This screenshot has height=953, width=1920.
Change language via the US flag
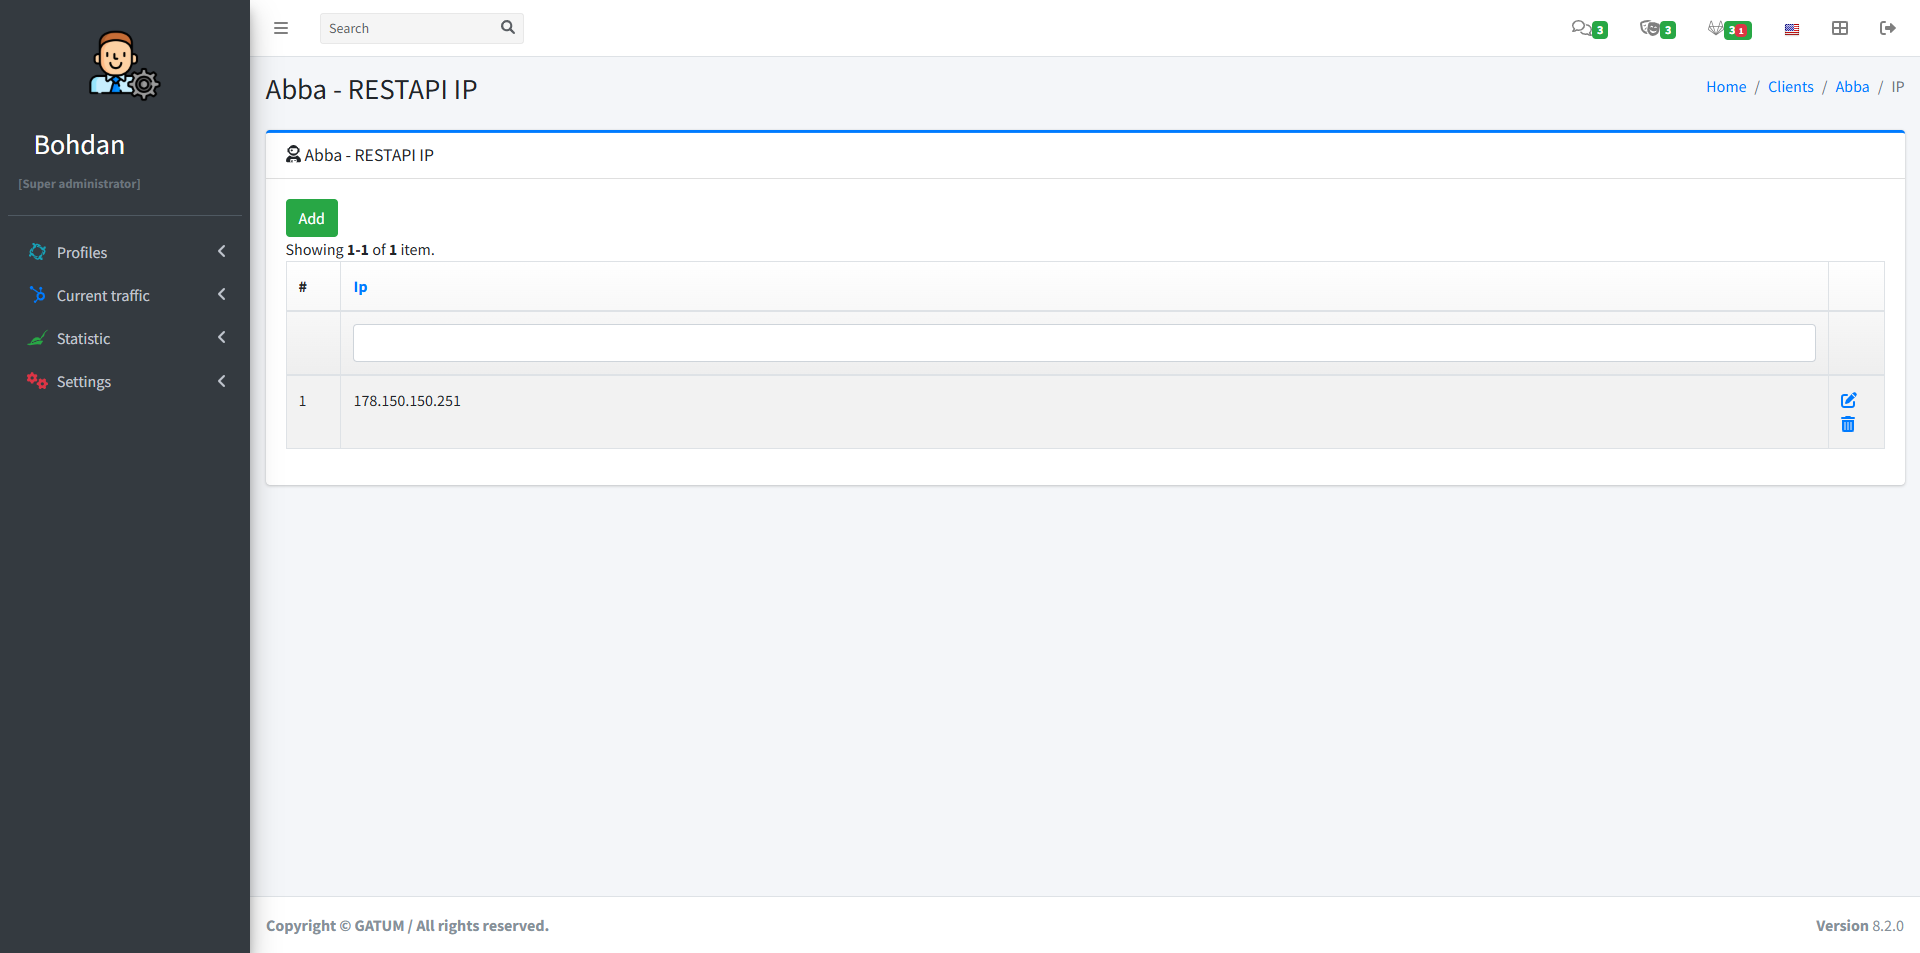pyautogui.click(x=1791, y=29)
